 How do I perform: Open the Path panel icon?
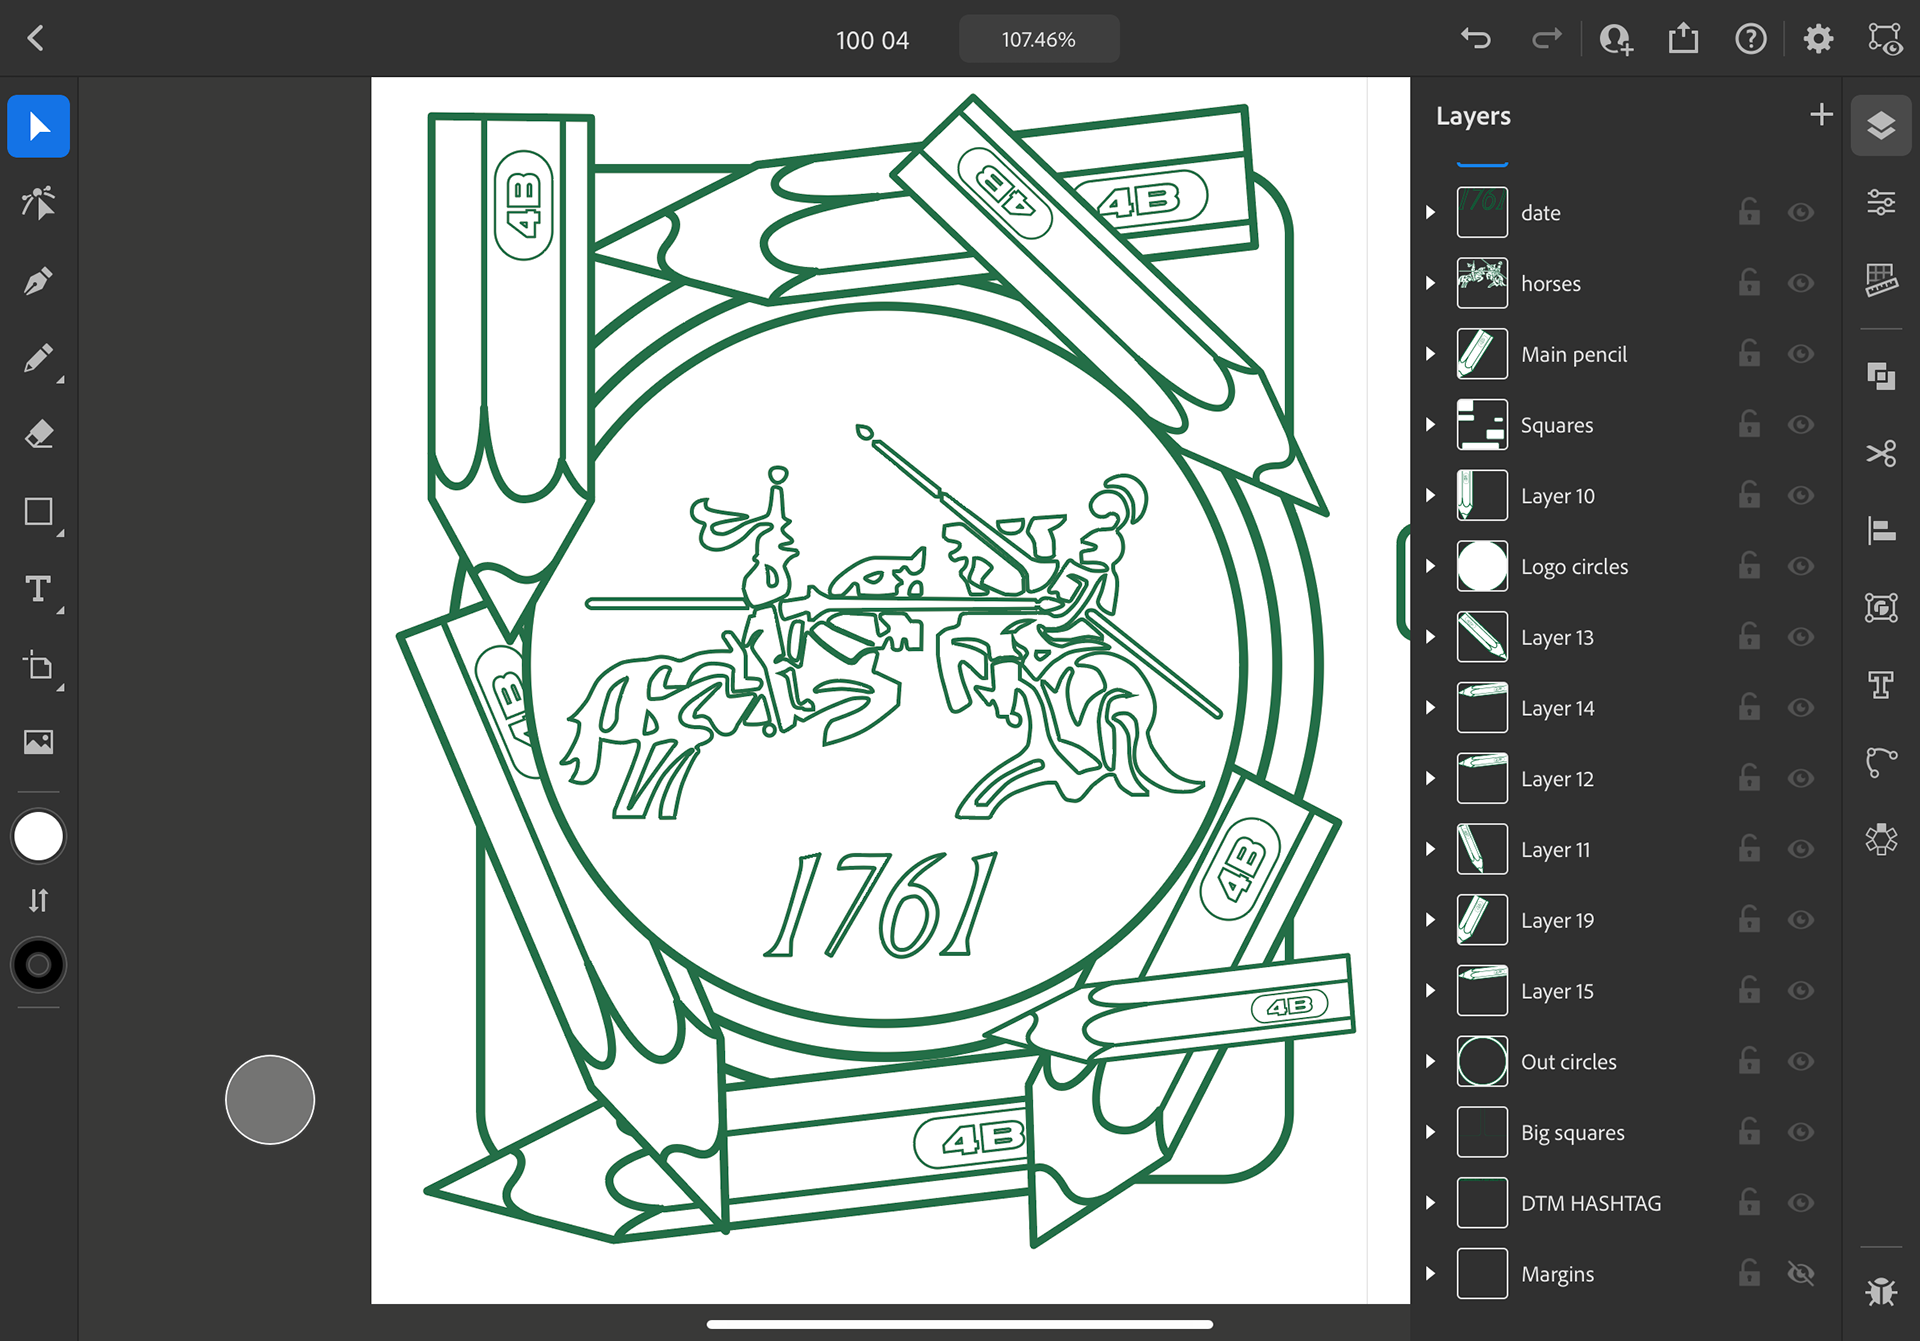click(x=1881, y=762)
